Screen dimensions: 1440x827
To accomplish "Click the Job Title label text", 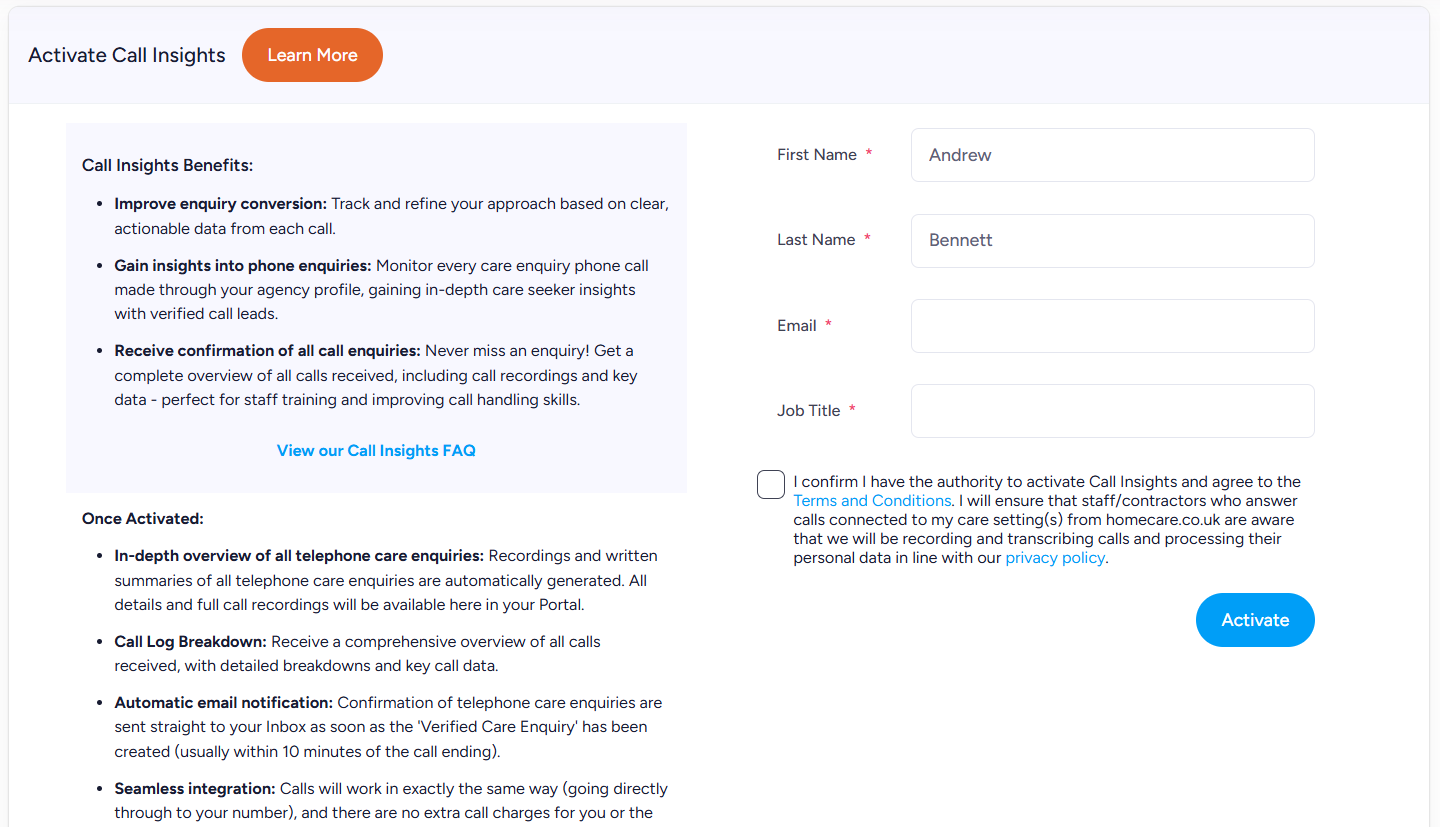I will coord(809,411).
